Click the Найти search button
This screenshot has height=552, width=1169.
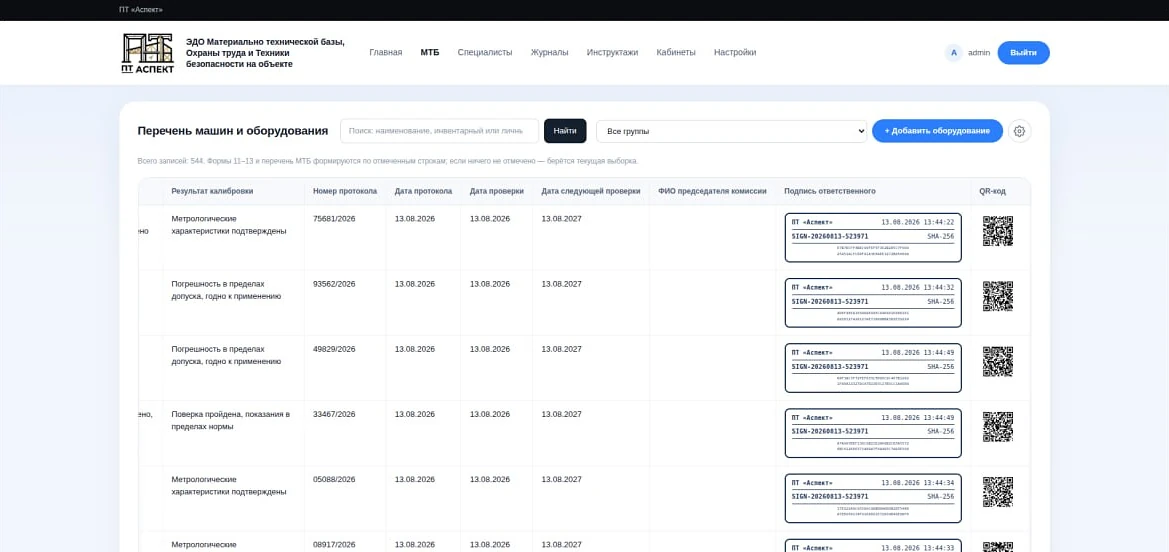pyautogui.click(x=565, y=131)
